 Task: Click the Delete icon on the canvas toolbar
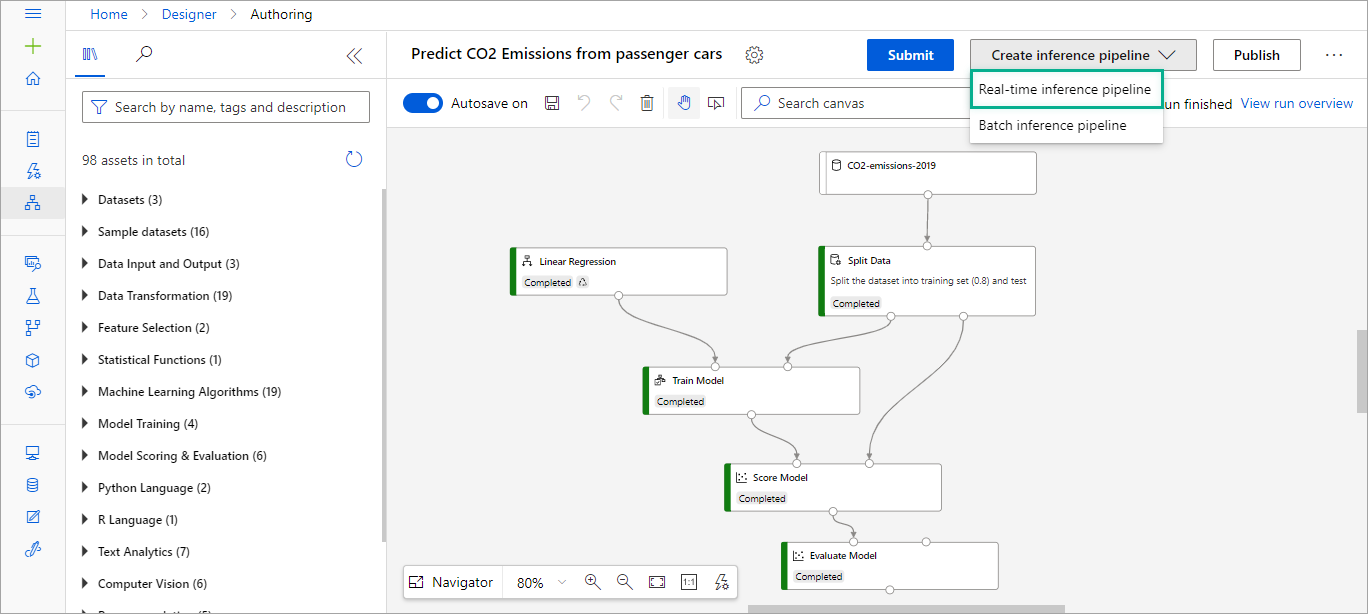pos(647,102)
